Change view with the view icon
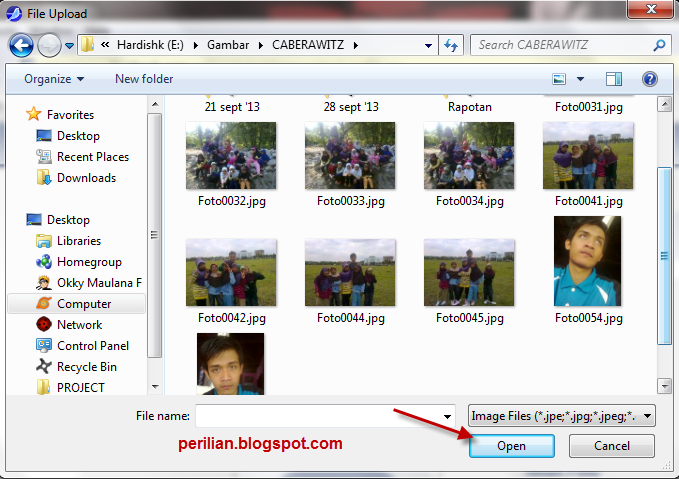The width and height of the screenshot is (679, 479). click(x=559, y=79)
